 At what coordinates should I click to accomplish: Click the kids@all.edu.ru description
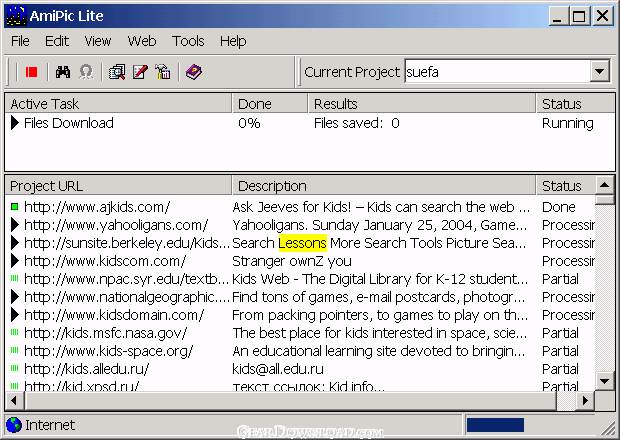(x=278, y=369)
